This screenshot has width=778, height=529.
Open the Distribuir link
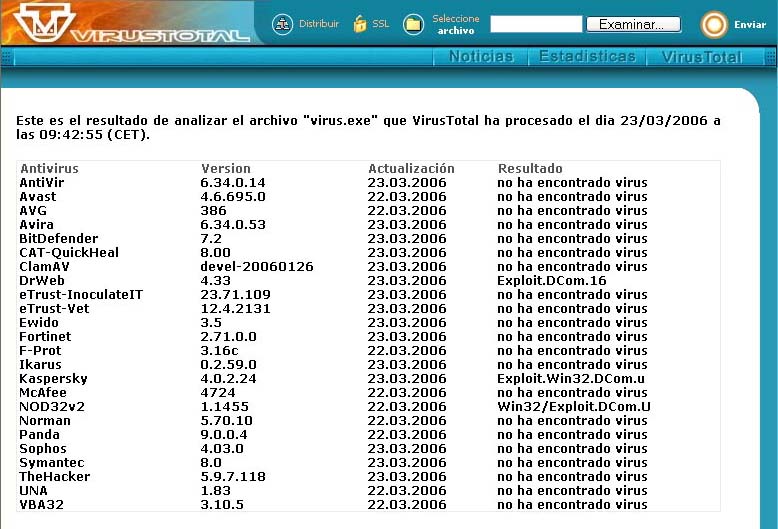[319, 24]
